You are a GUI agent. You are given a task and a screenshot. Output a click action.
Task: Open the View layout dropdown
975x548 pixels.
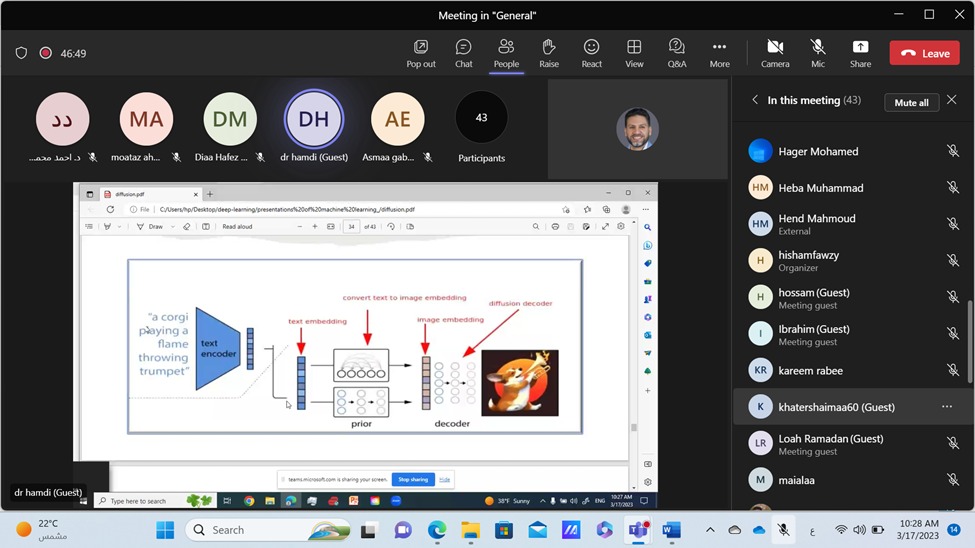[x=634, y=53]
